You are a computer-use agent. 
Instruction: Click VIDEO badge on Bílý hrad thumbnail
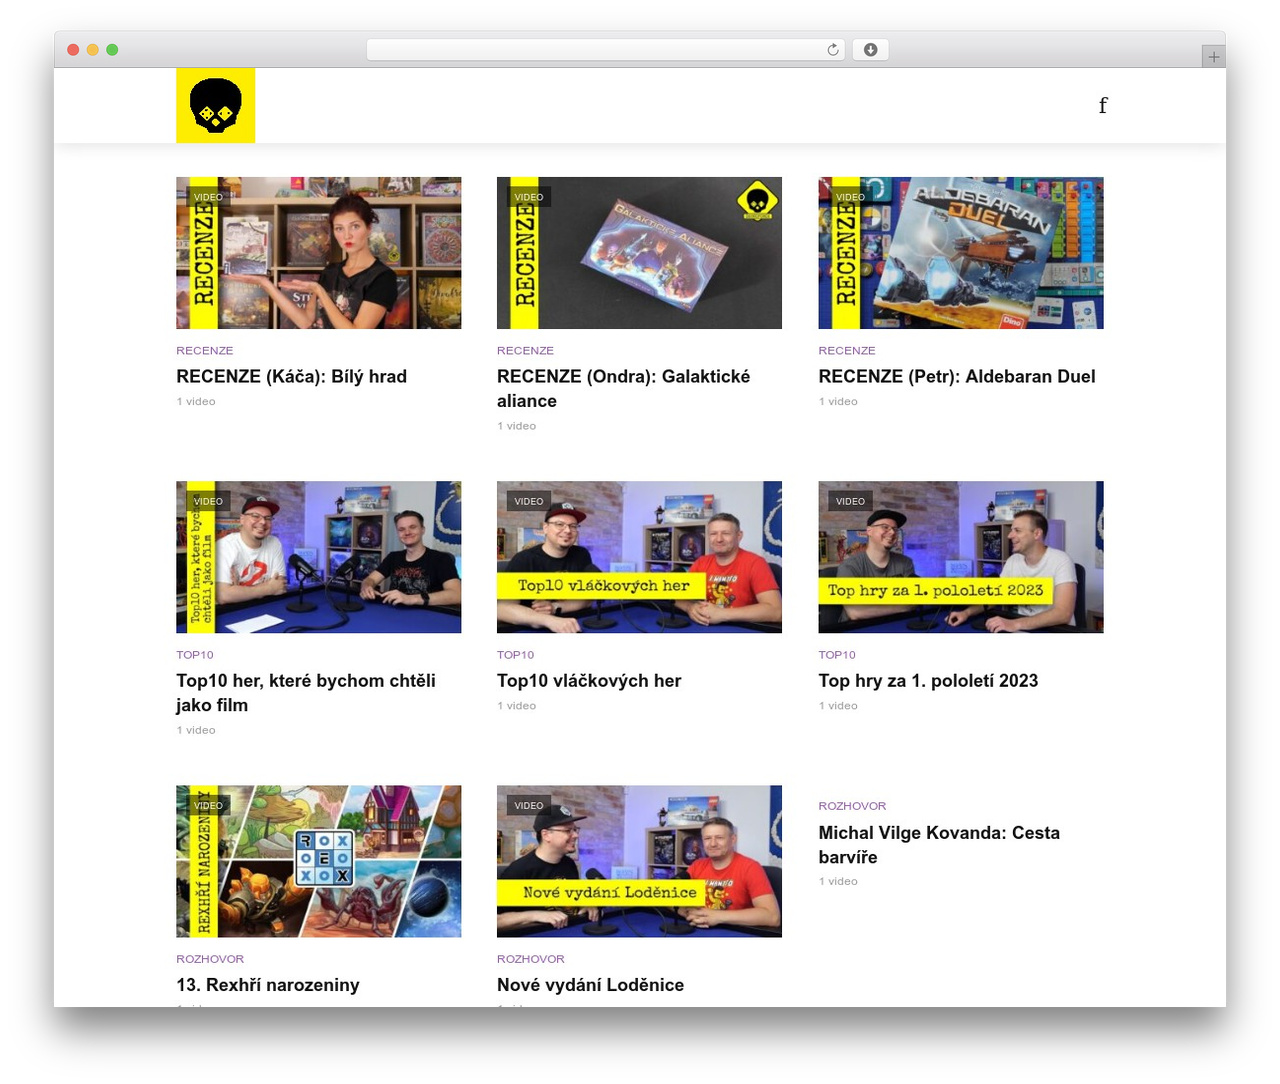[208, 197]
